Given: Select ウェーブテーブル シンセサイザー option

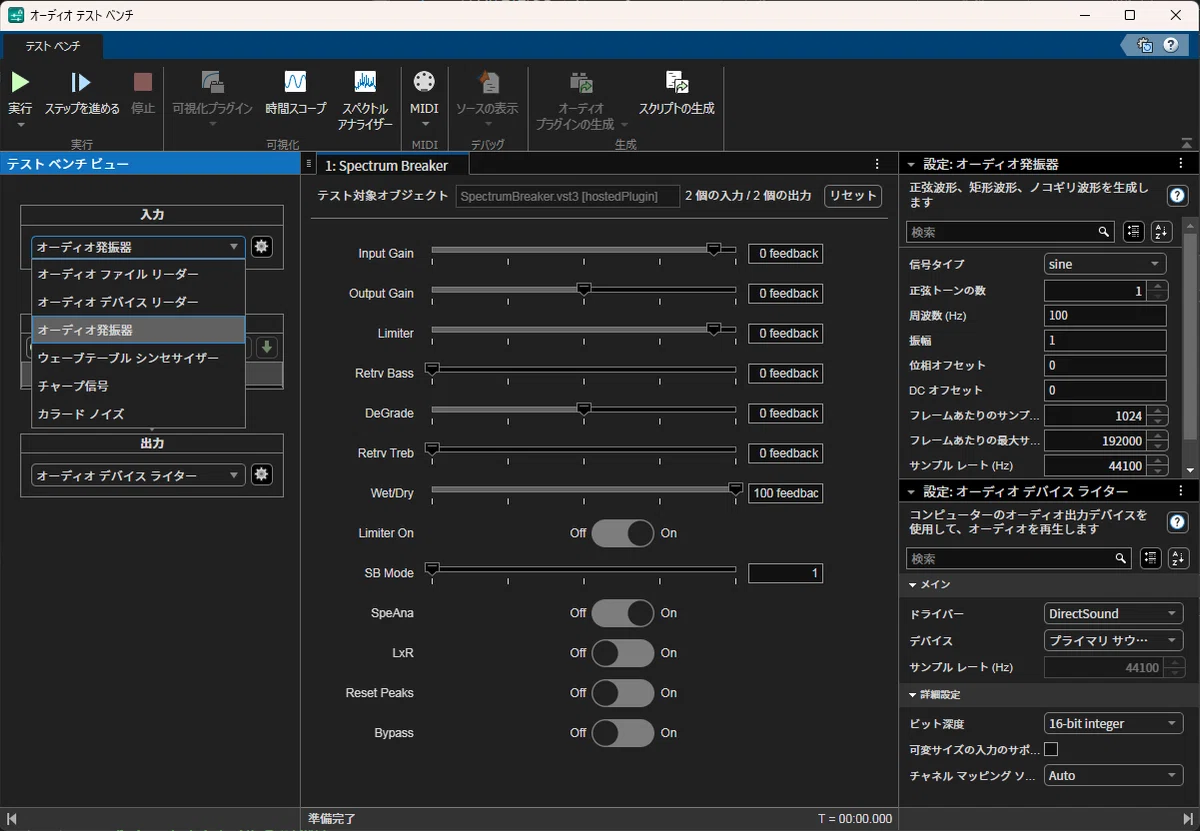Looking at the screenshot, I should (x=138, y=357).
